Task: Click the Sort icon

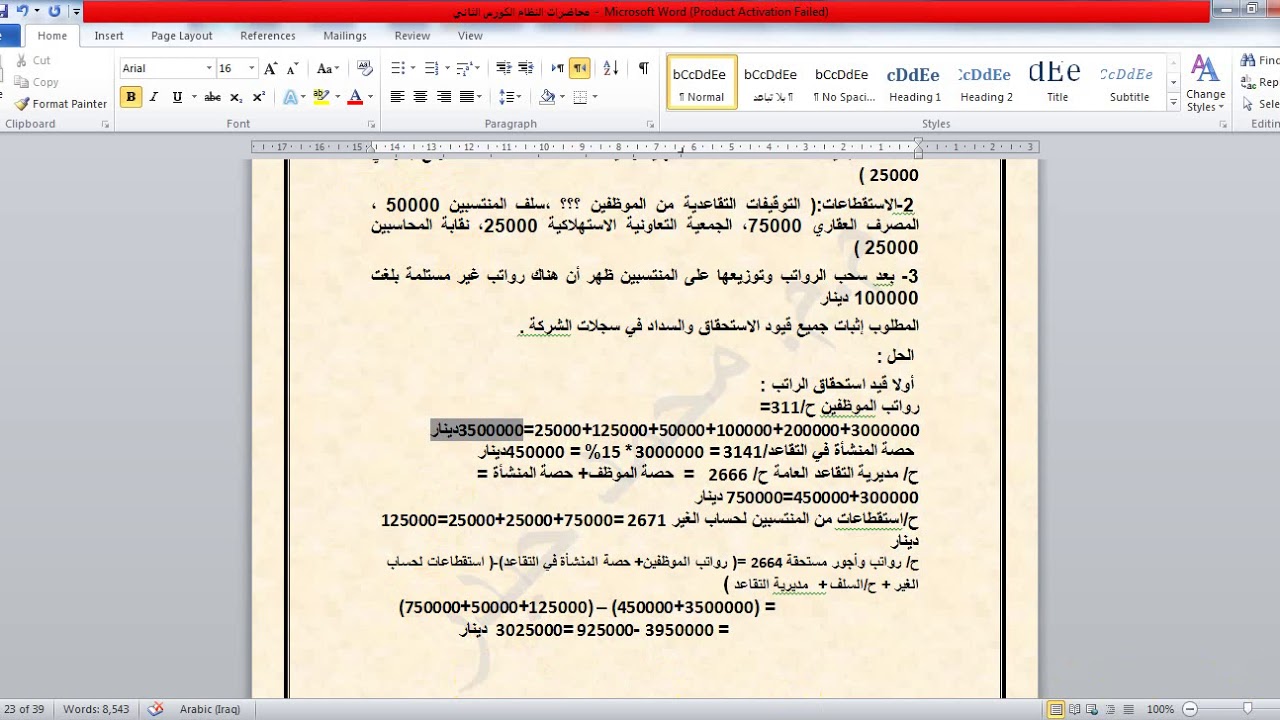Action: click(611, 68)
